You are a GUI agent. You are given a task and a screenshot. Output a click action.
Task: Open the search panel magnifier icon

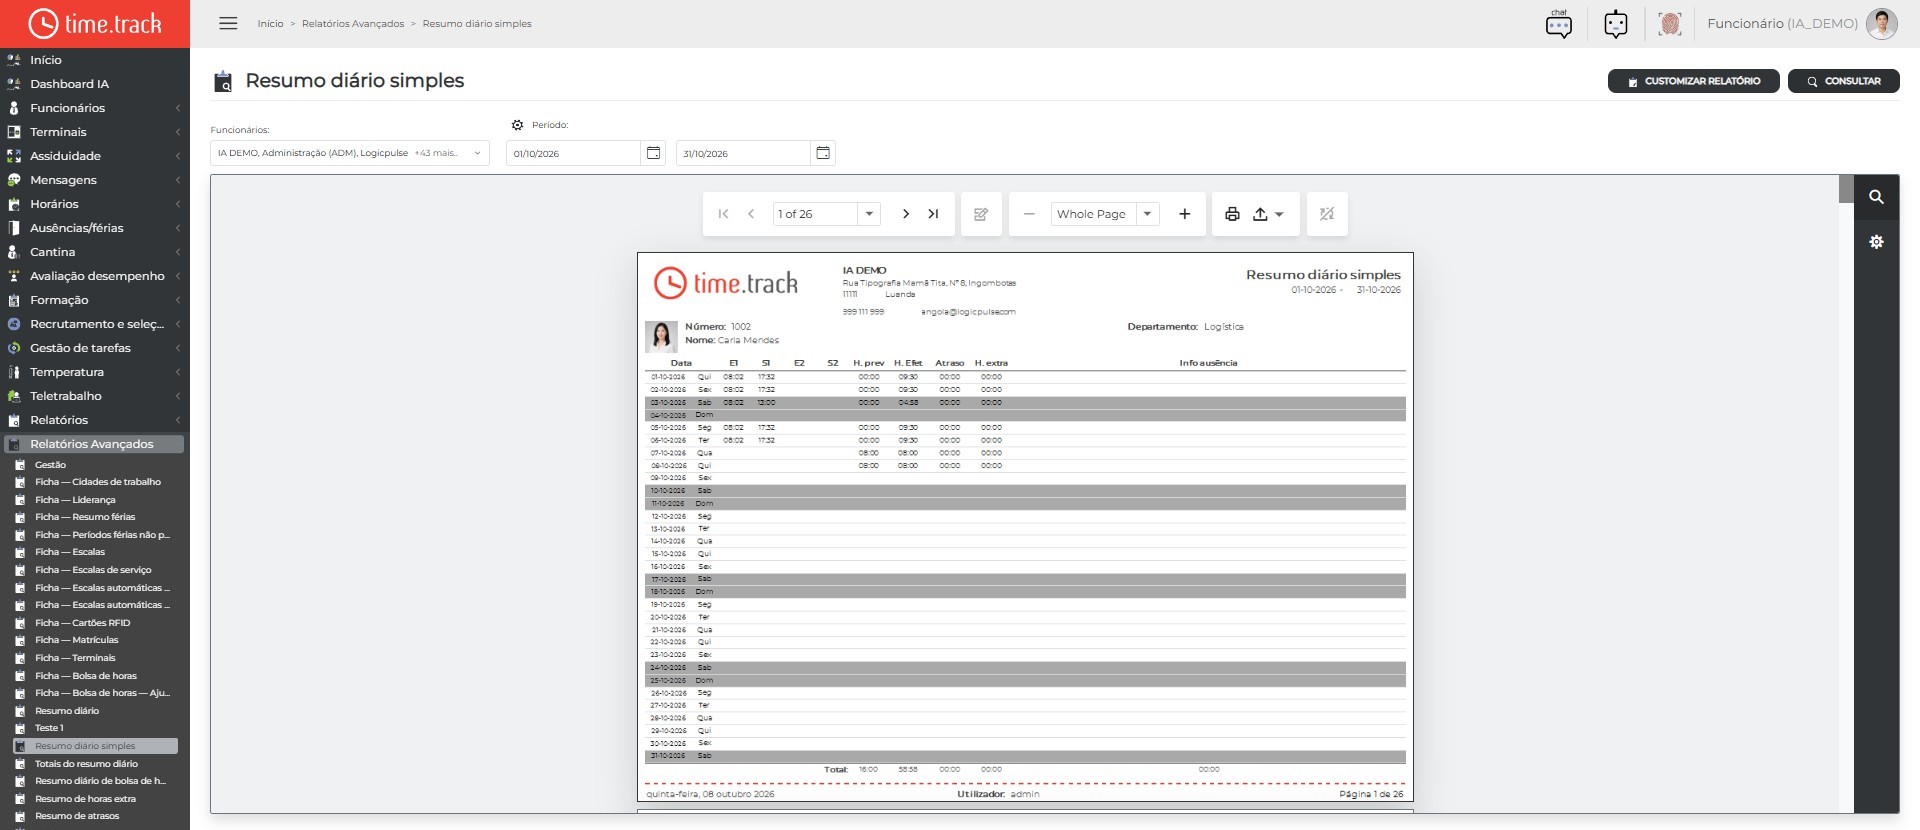point(1876,197)
